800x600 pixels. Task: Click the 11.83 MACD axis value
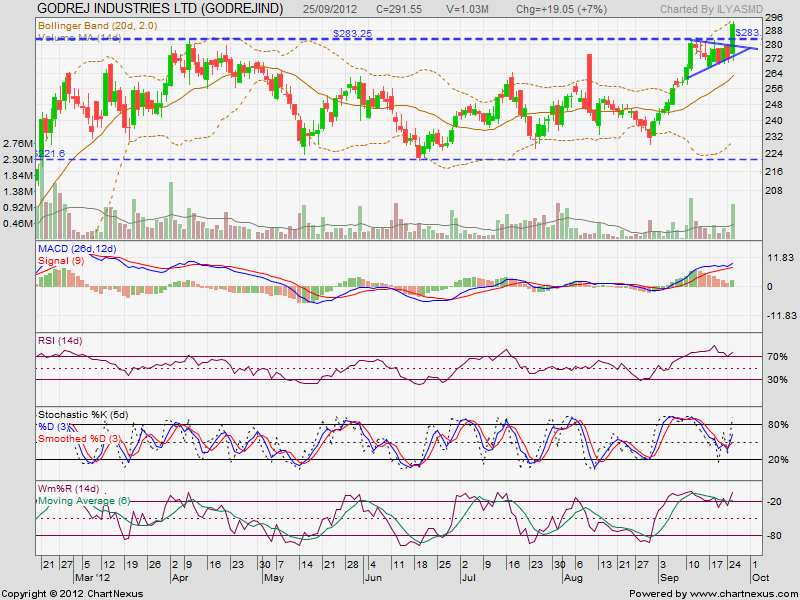(781, 258)
